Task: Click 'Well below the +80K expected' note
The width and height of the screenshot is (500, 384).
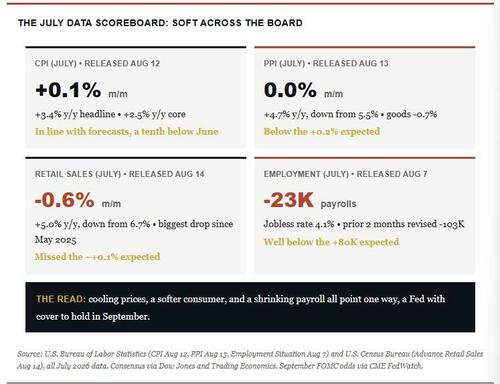Action: [x=331, y=242]
